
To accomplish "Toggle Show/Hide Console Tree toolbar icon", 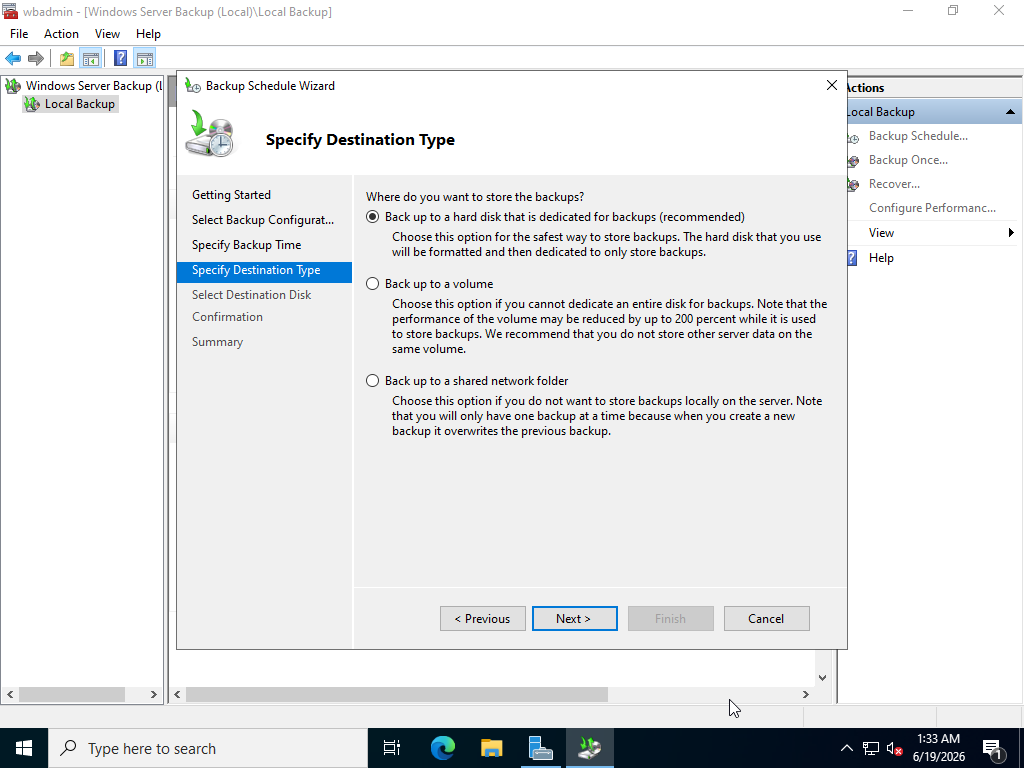I will tap(91, 59).
